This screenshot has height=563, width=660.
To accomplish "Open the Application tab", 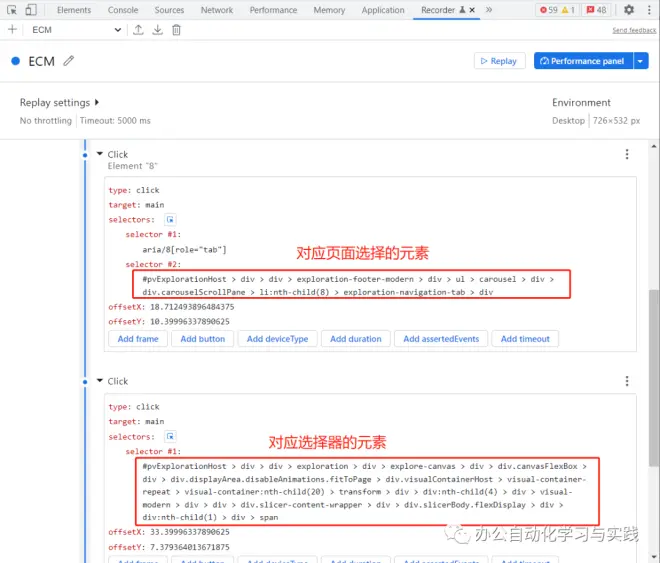I will pos(383,10).
